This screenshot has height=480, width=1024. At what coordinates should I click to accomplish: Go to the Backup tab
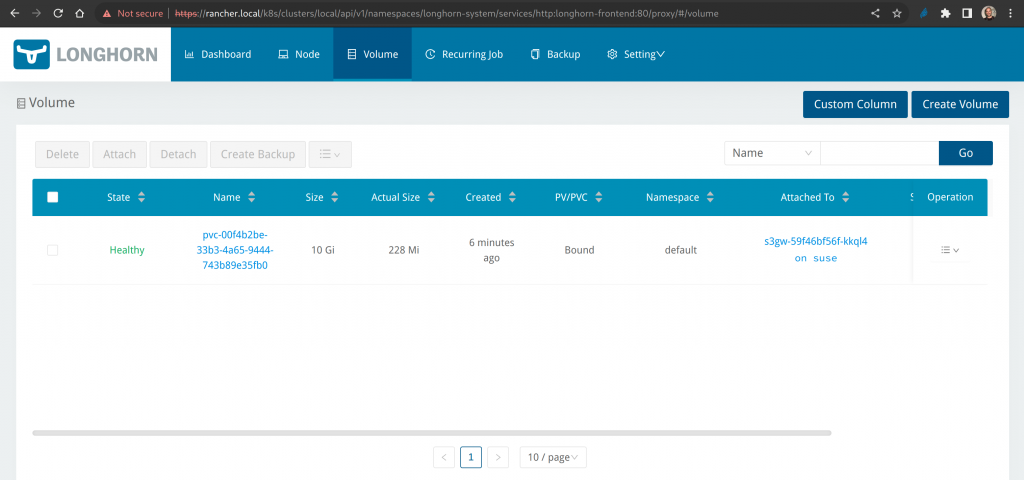pyautogui.click(x=555, y=54)
